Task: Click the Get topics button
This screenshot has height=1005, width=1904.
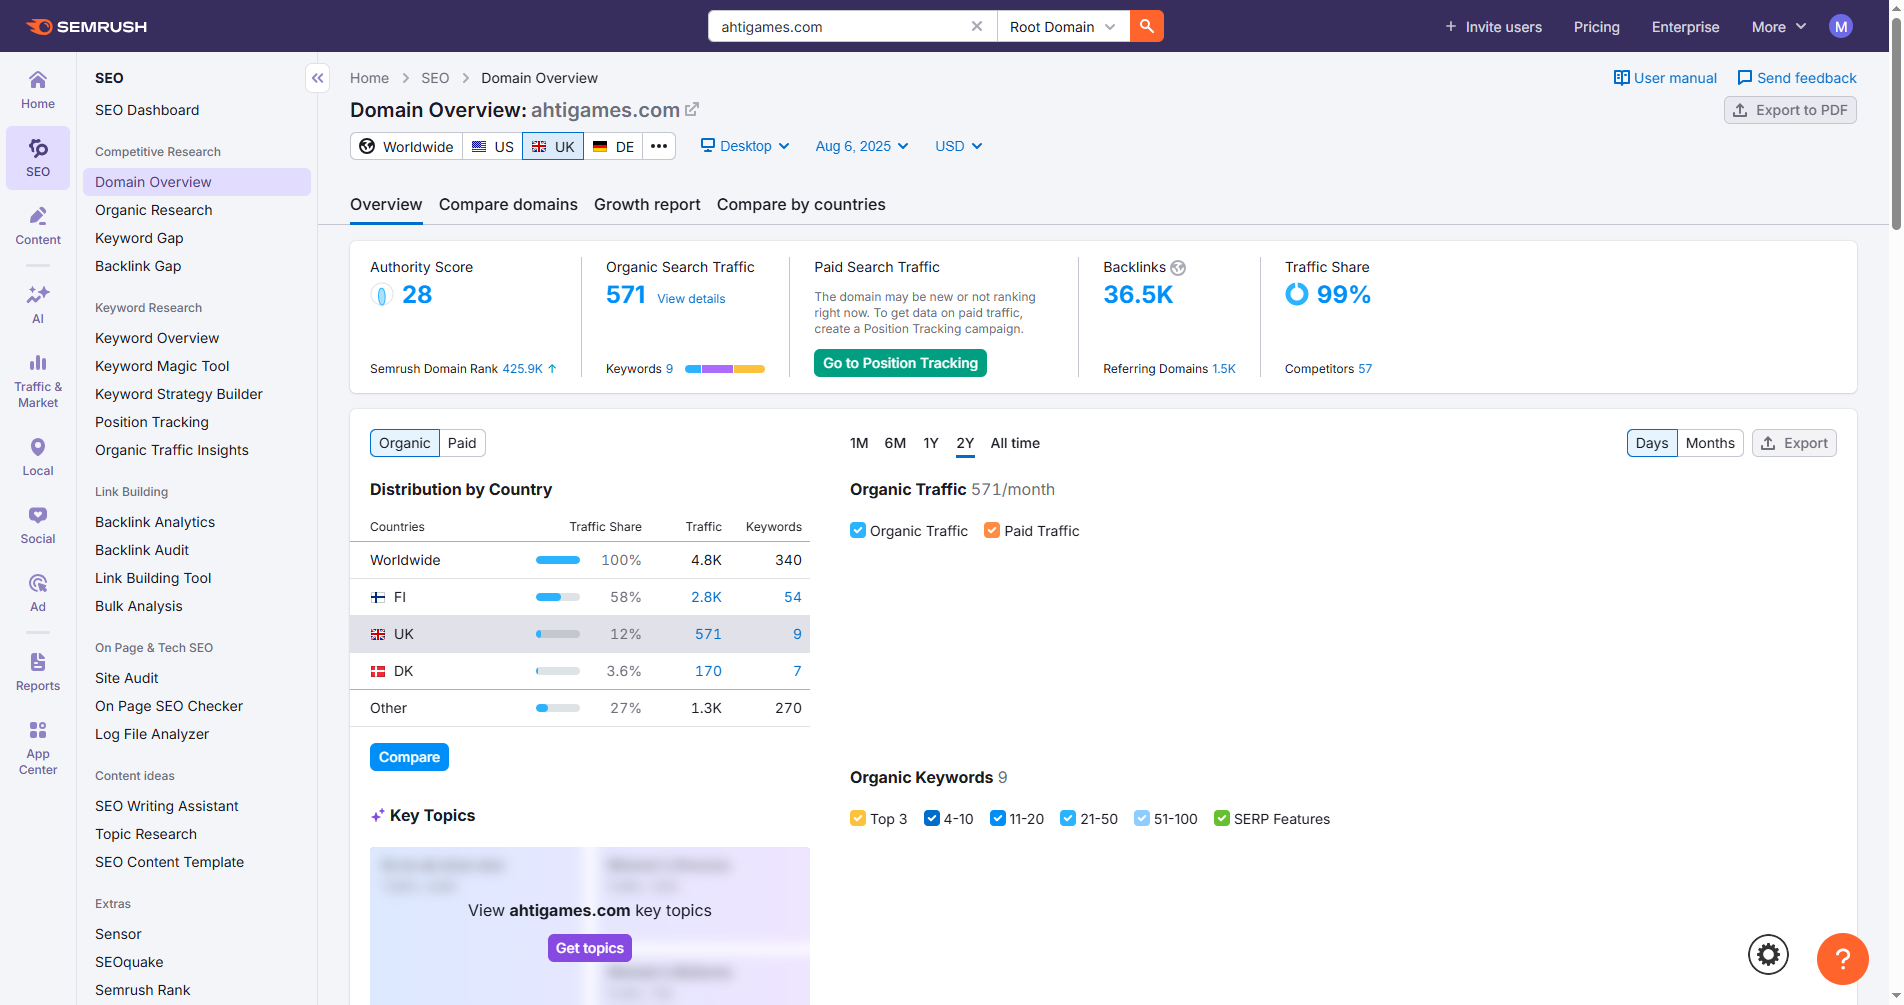Action: (590, 948)
